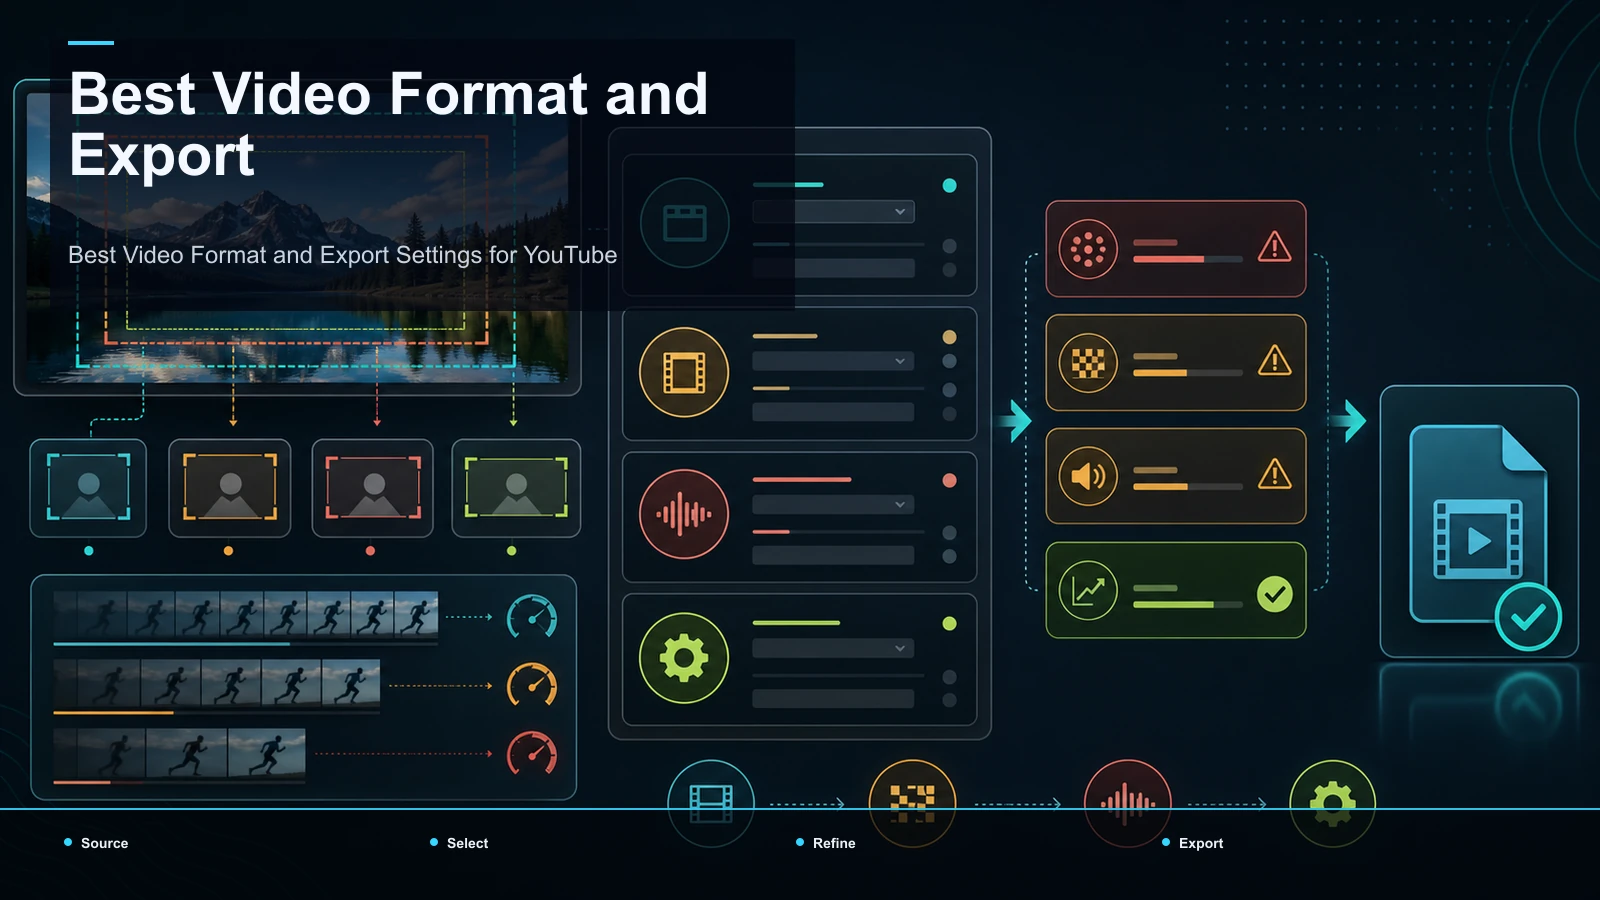Click the teal checkmark badge on the video file

pyautogui.click(x=1528, y=618)
